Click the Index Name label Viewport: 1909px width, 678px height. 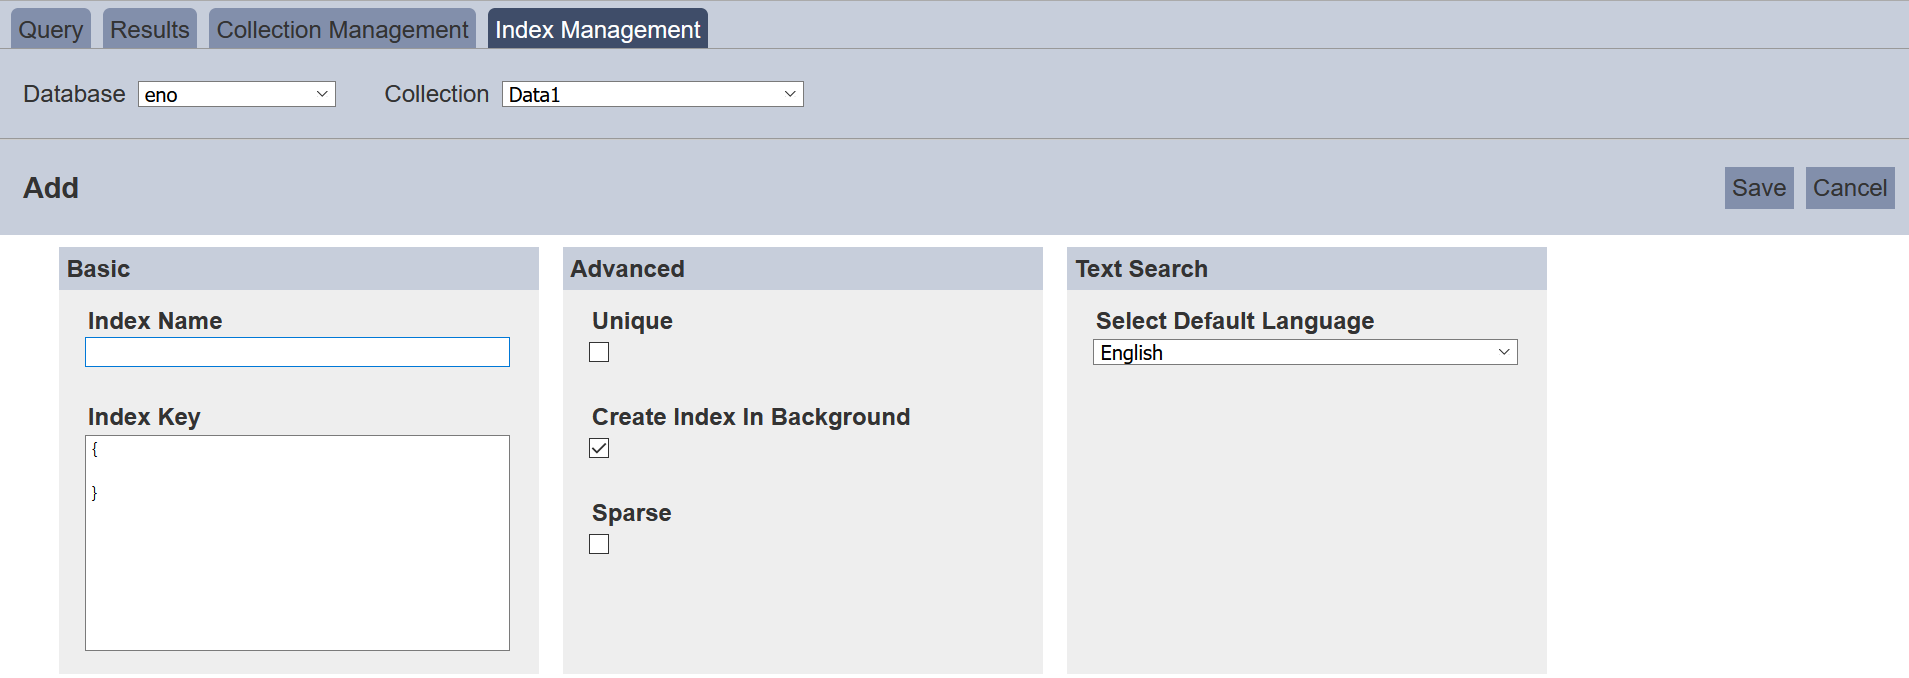click(155, 321)
